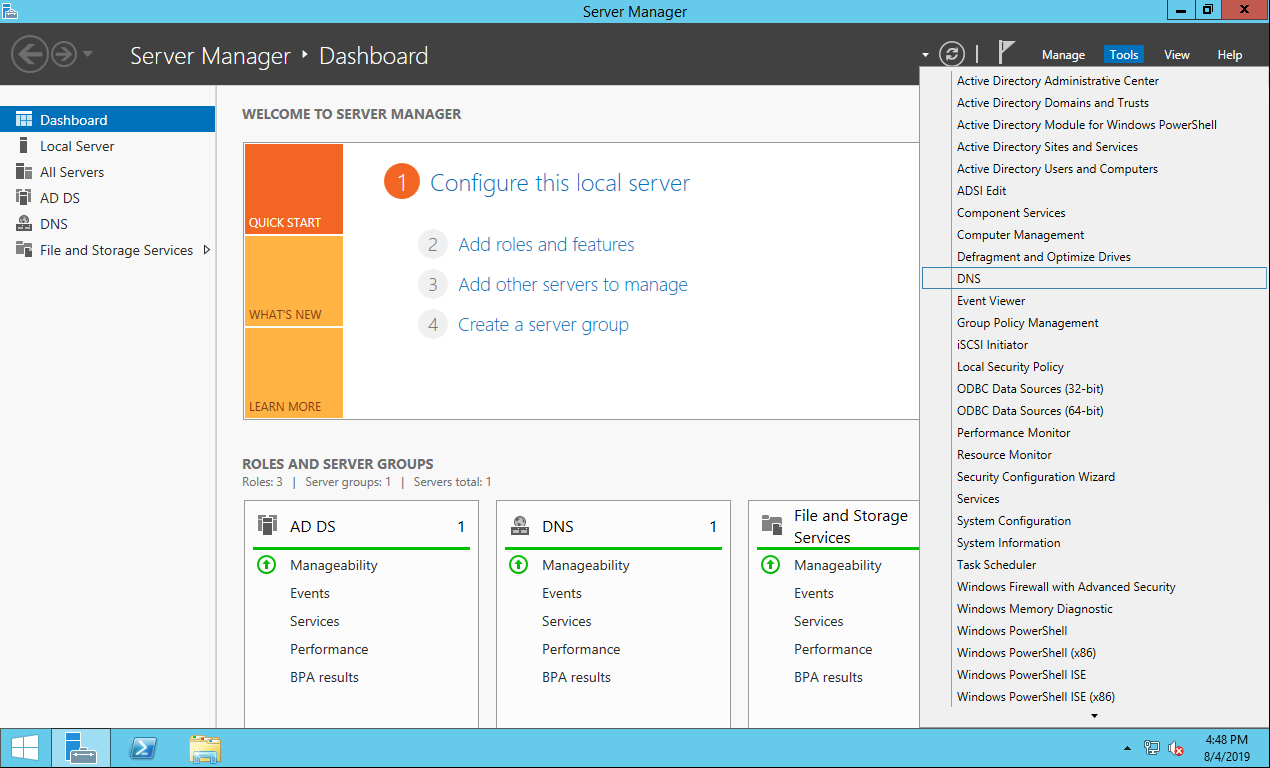Open the notifications flag icon
The width and height of the screenshot is (1270, 768).
(x=1006, y=53)
